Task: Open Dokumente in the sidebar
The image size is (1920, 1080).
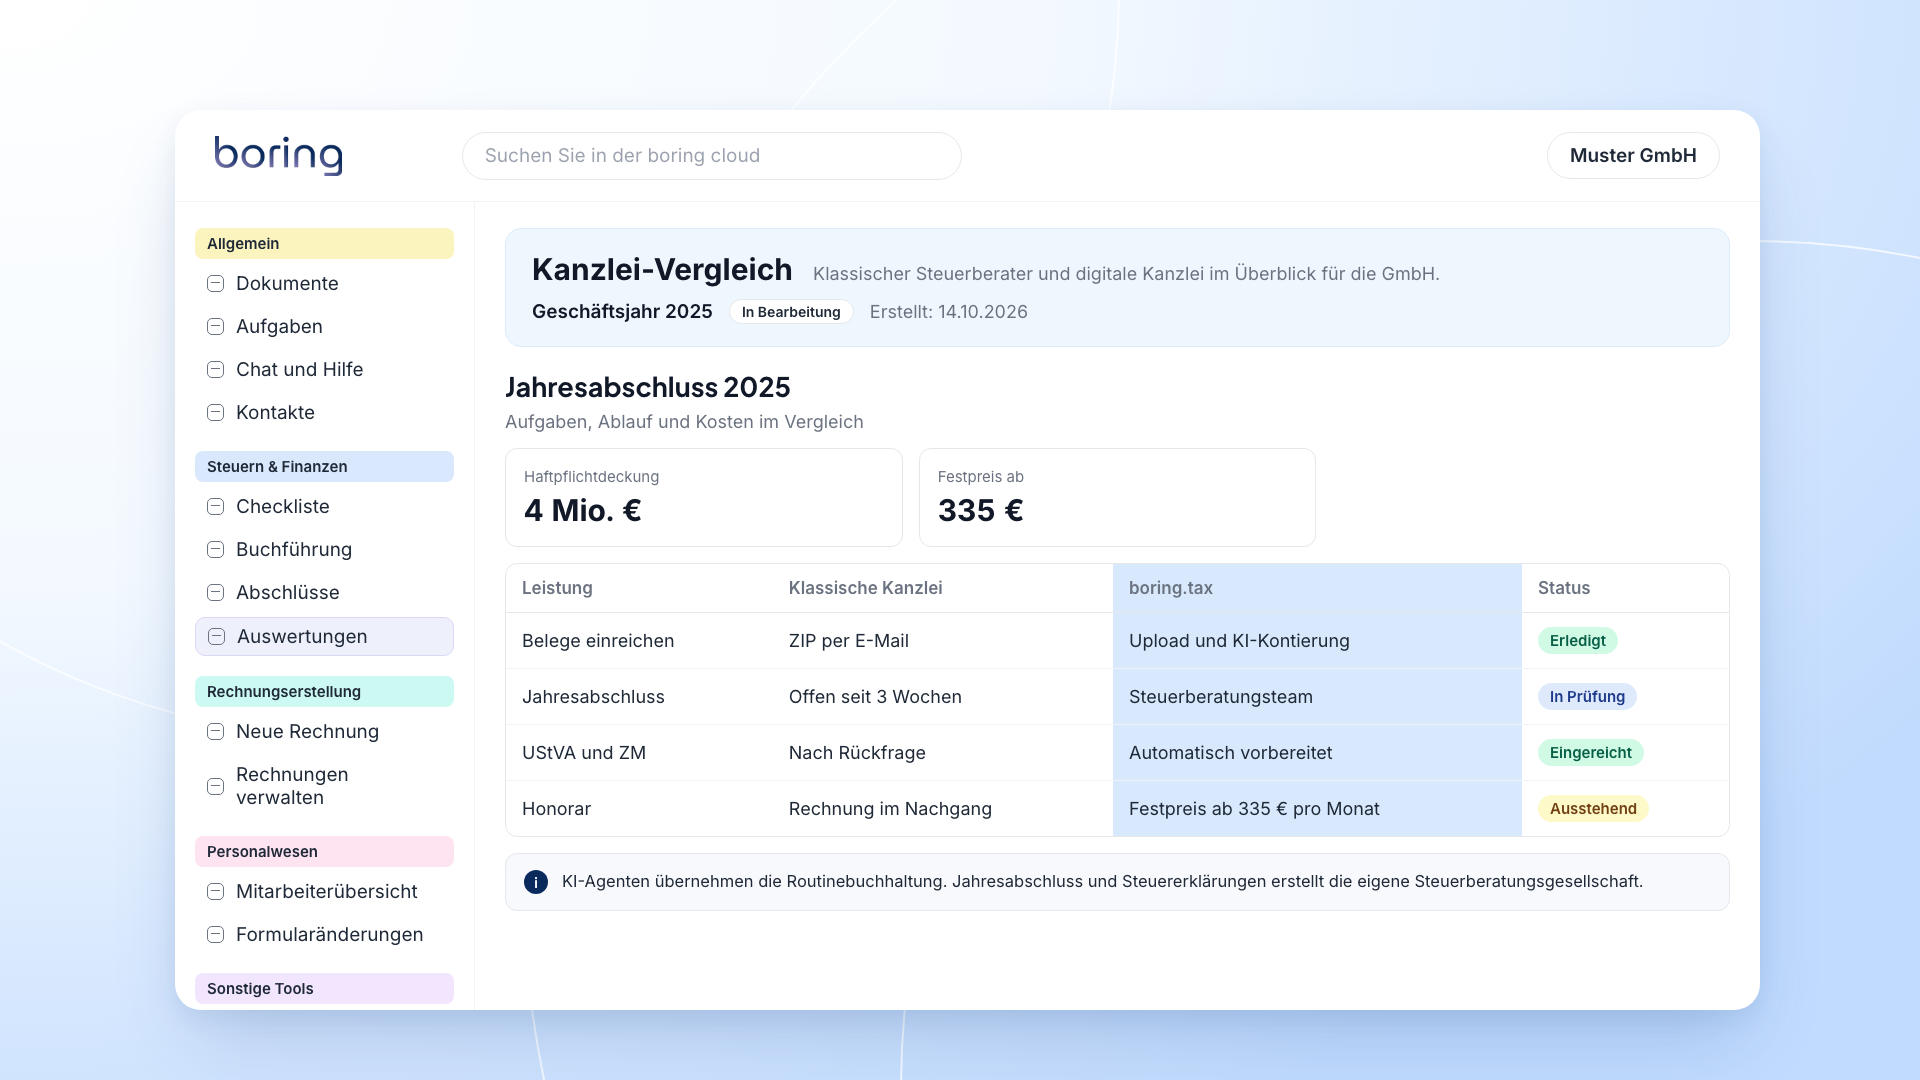Action: (324, 284)
